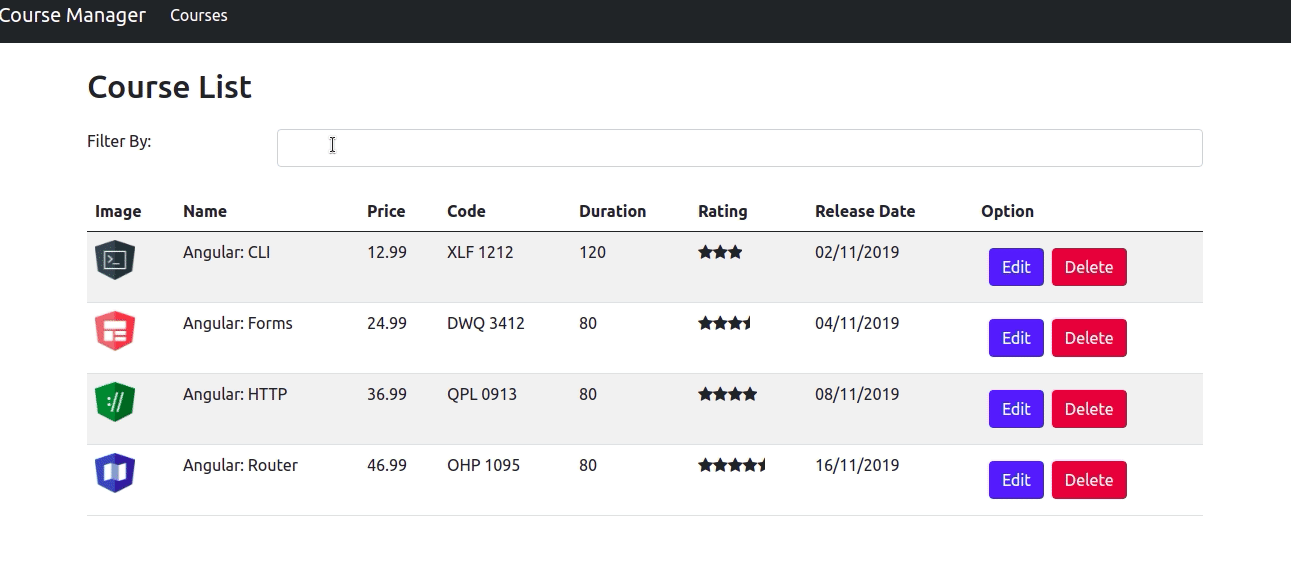Click the Angular HTTP course image icon
The width and height of the screenshot is (1291, 569).
(115, 402)
